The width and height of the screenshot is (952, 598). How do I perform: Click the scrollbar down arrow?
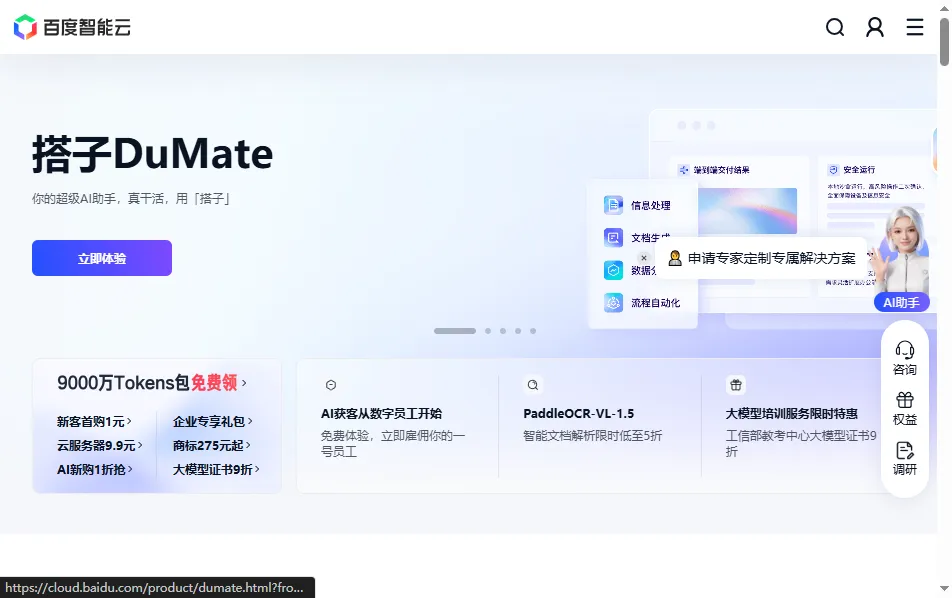[944, 588]
